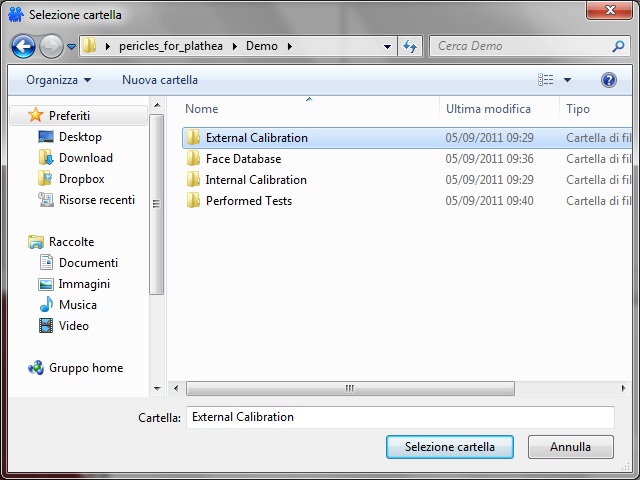
Task: Click Gruppo home in navigation pane
Action: [85, 368]
